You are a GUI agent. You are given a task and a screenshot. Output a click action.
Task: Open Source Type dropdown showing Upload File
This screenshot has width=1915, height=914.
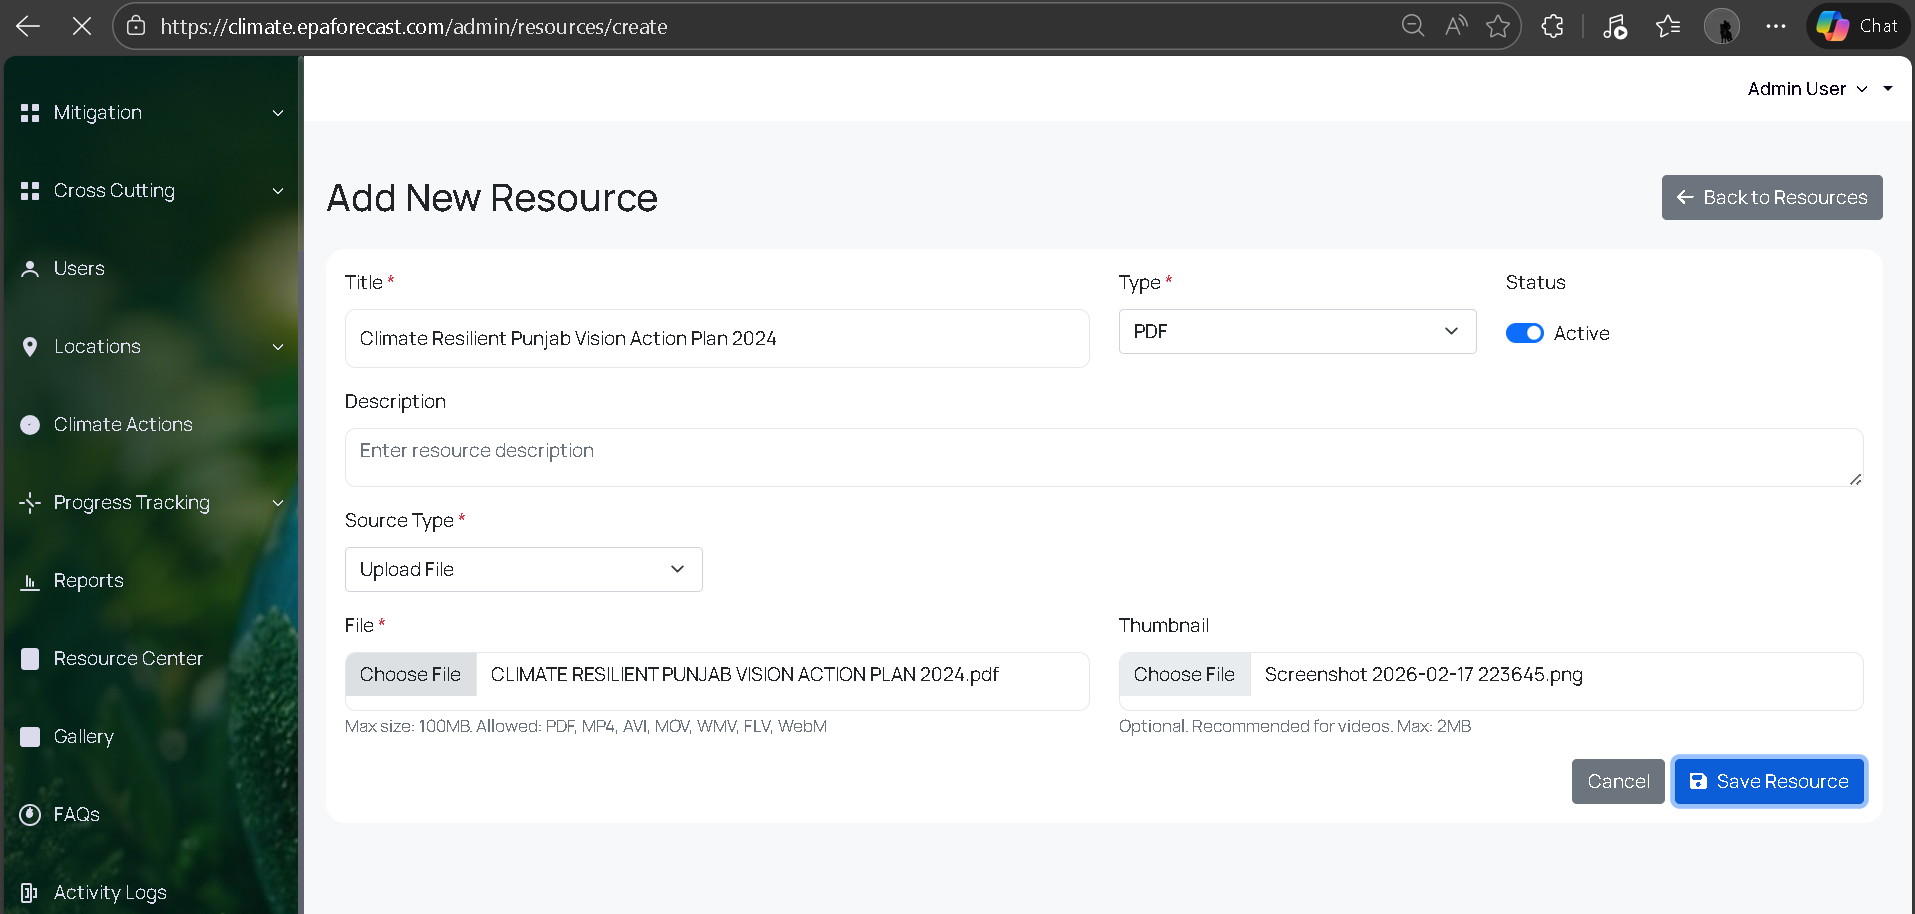point(523,570)
